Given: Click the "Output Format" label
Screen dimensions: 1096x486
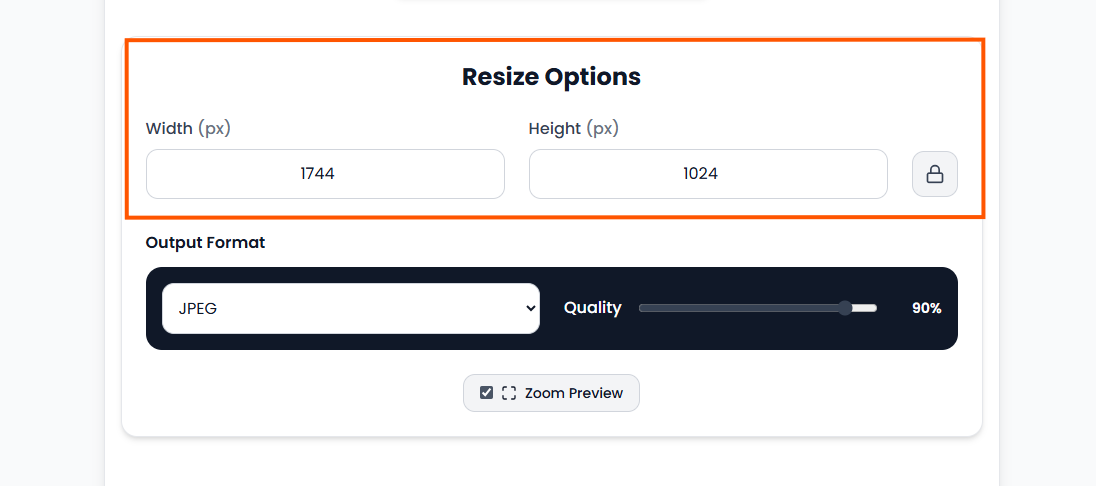Looking at the screenshot, I should (205, 242).
